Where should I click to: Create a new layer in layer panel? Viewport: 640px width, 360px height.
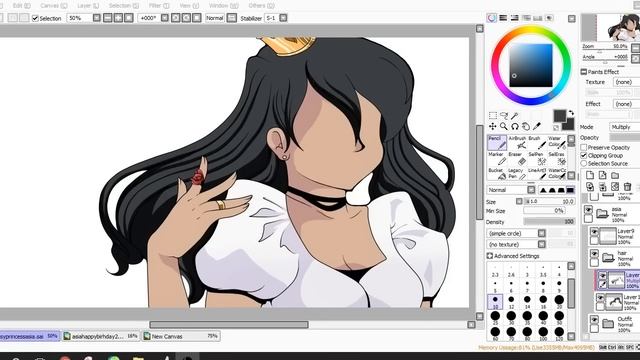590,176
